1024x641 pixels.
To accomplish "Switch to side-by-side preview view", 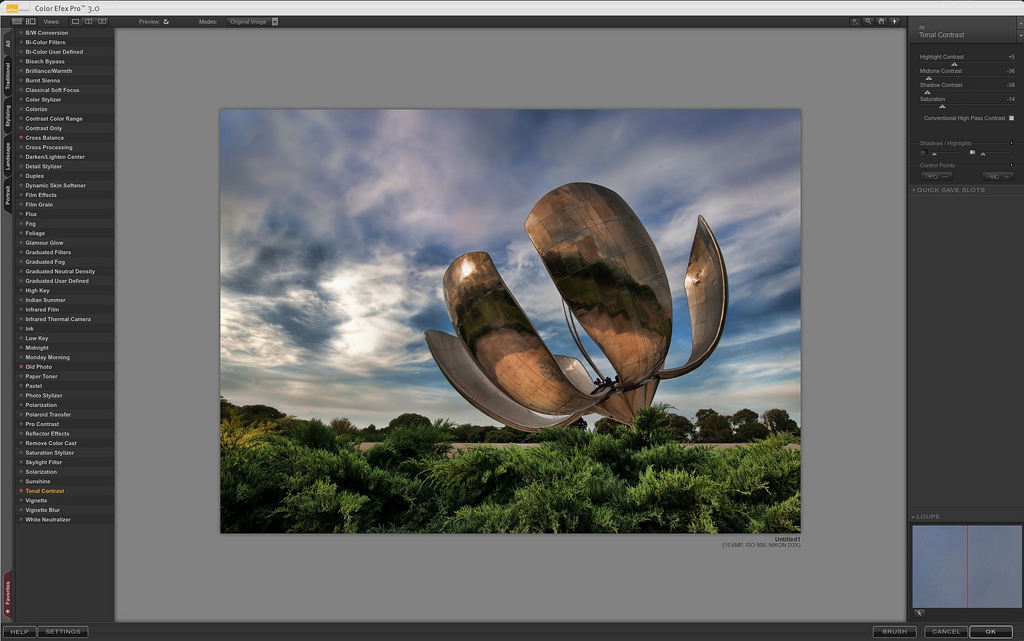I will [x=102, y=21].
